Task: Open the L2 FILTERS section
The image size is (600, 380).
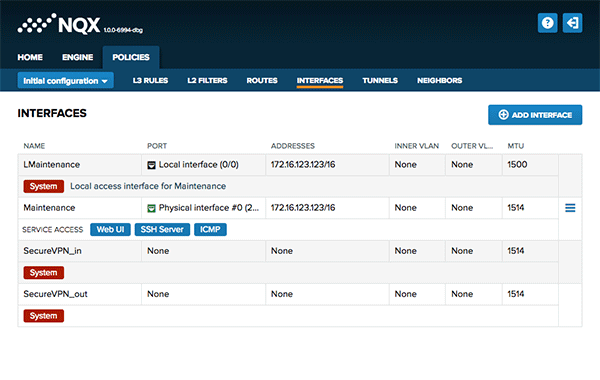Action: pos(207,81)
